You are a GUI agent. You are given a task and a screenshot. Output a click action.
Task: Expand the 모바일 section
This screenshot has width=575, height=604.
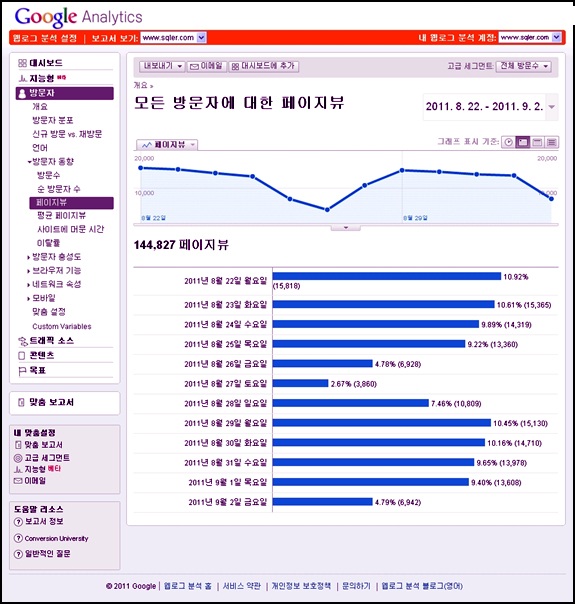(x=28, y=299)
